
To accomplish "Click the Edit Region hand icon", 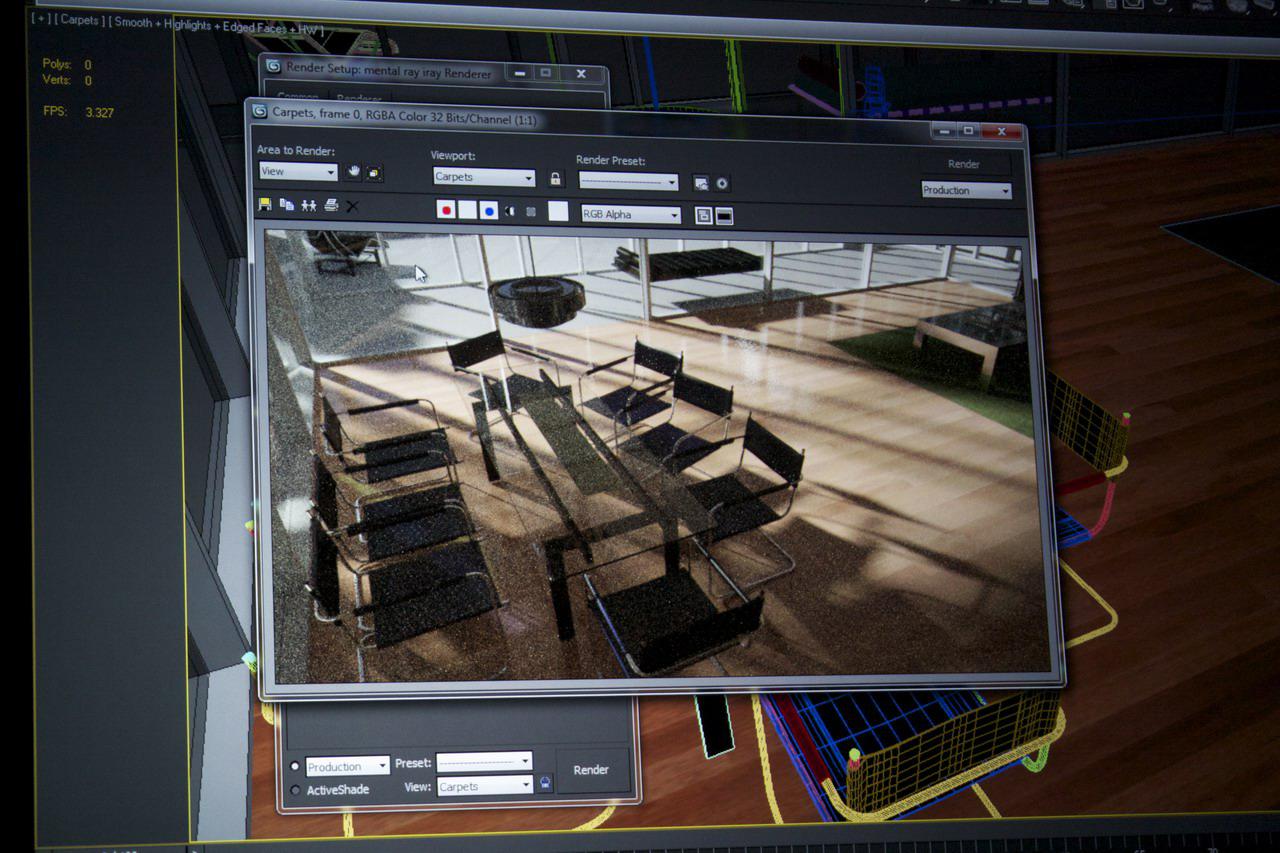I will click(x=354, y=172).
